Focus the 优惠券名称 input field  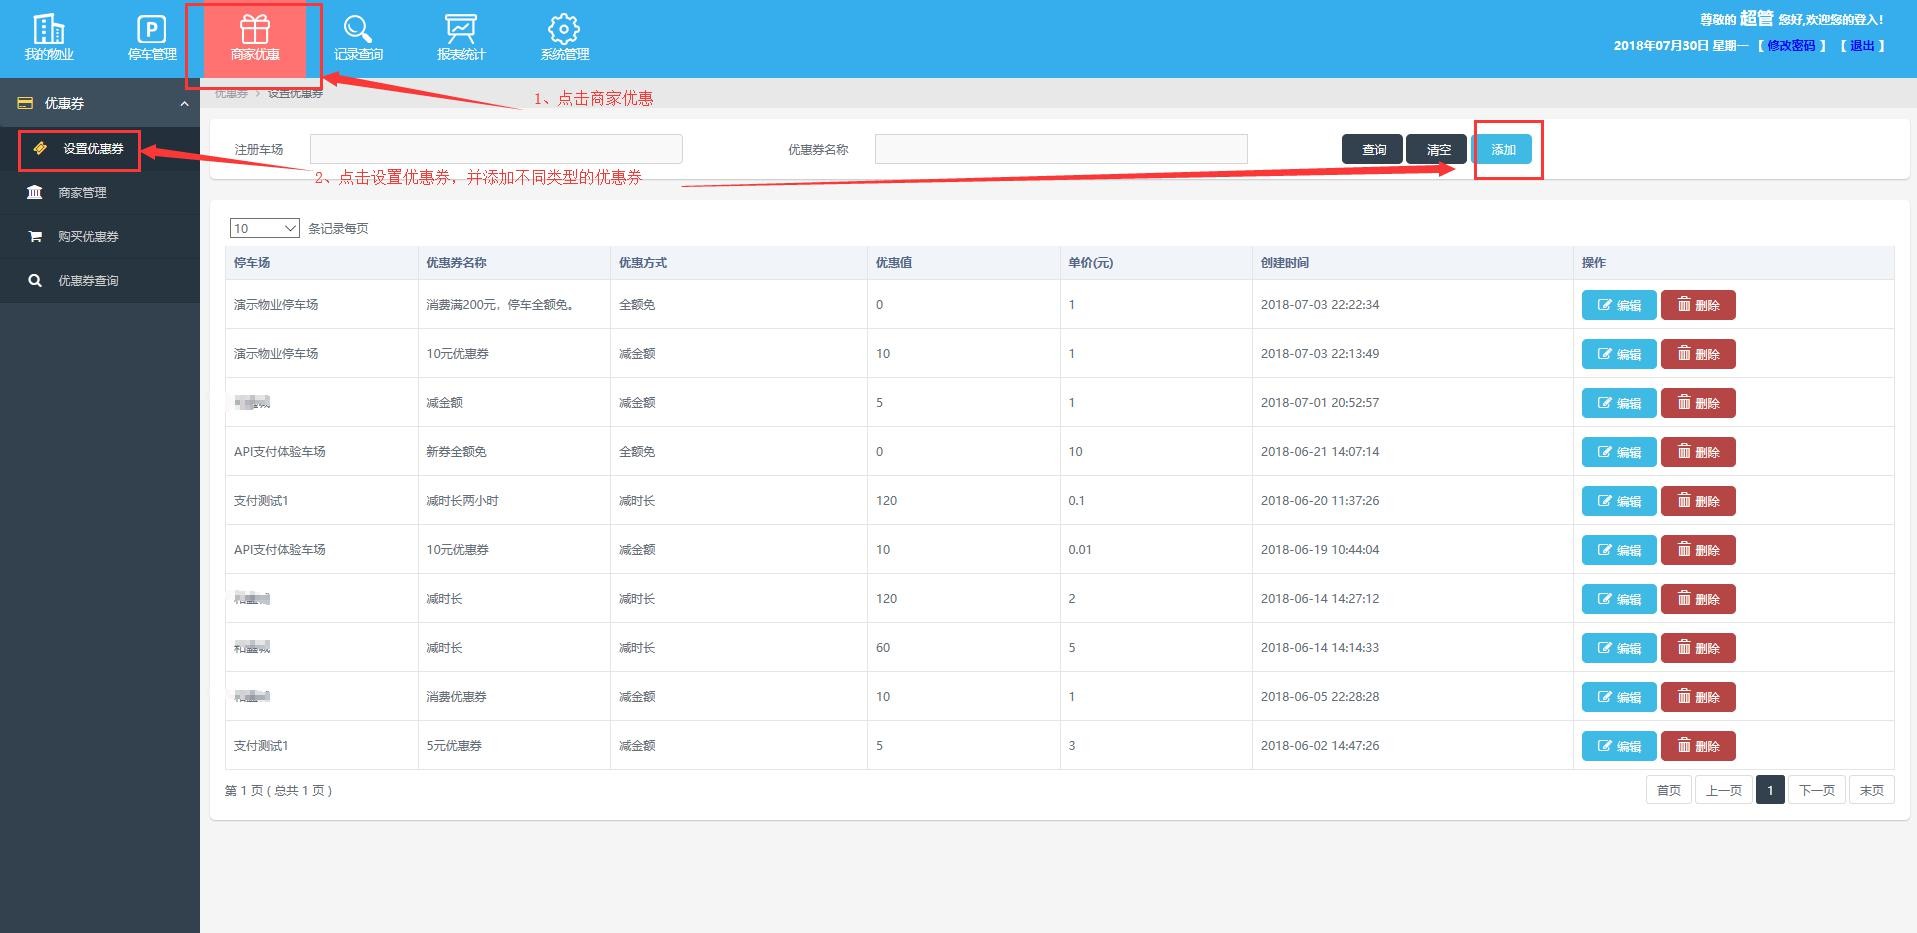(1061, 149)
